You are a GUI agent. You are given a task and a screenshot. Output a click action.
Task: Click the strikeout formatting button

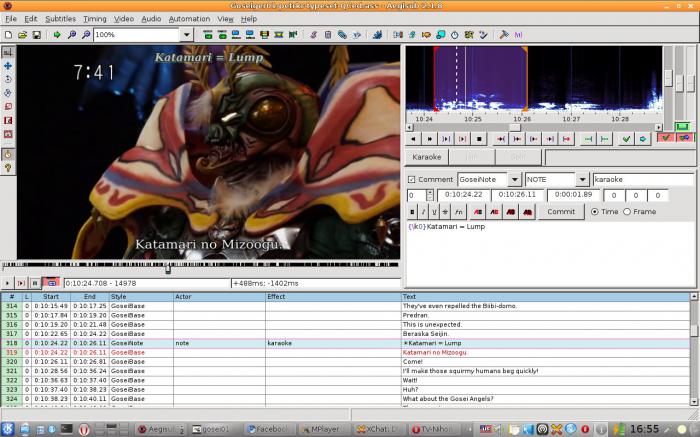click(x=446, y=212)
